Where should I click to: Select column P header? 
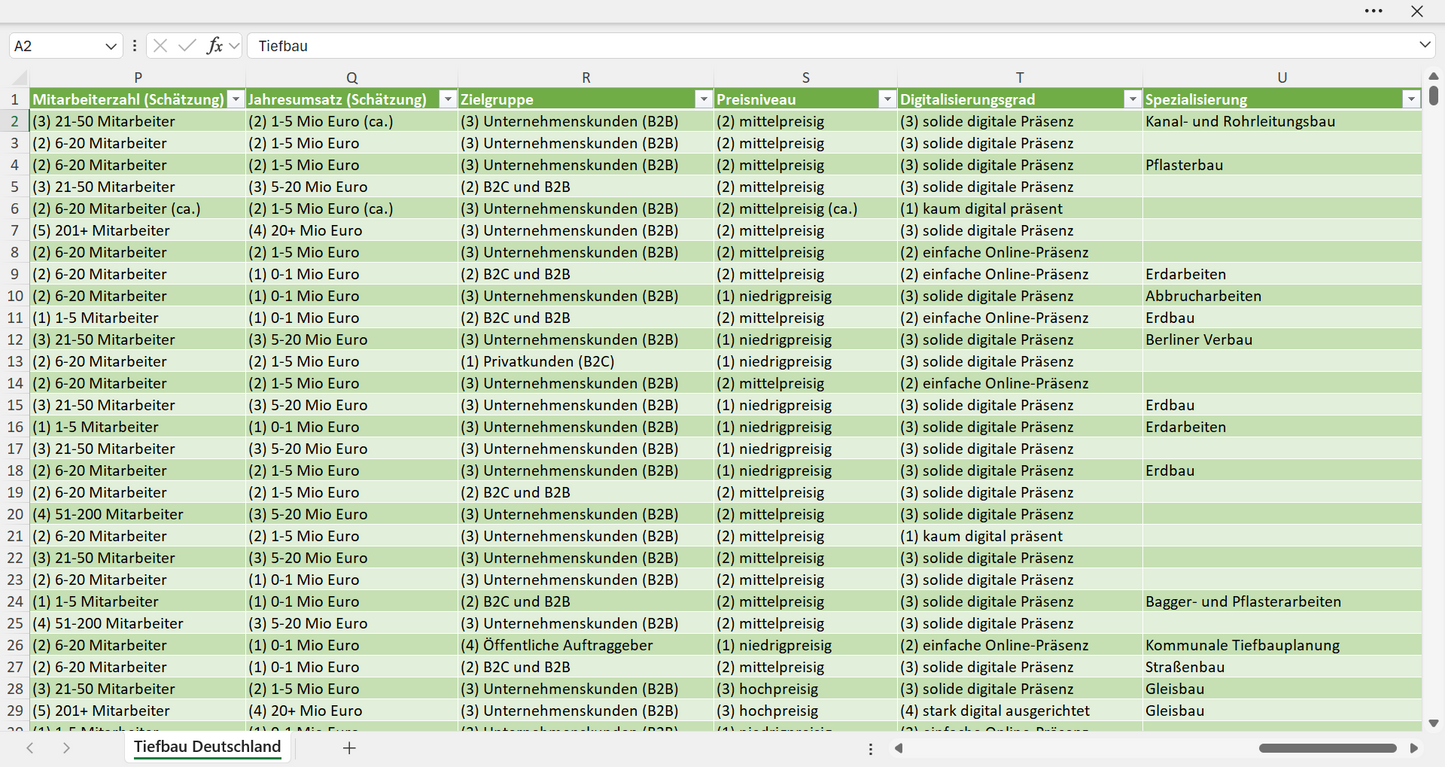(138, 77)
